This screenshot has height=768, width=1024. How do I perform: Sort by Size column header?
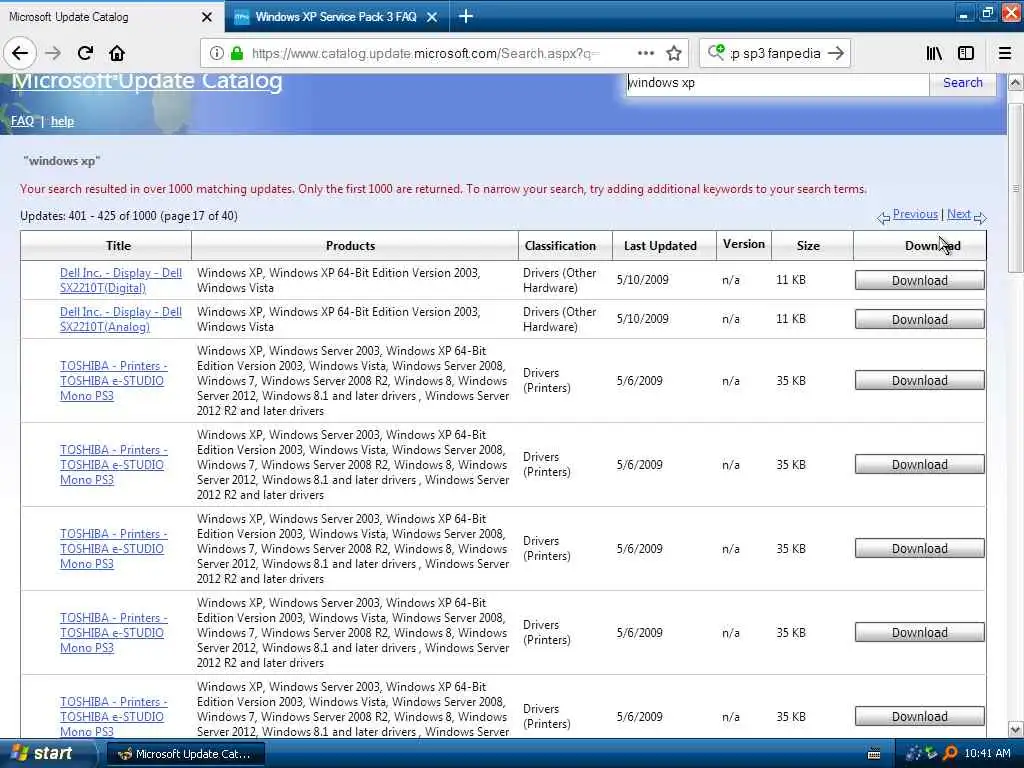[x=808, y=246]
